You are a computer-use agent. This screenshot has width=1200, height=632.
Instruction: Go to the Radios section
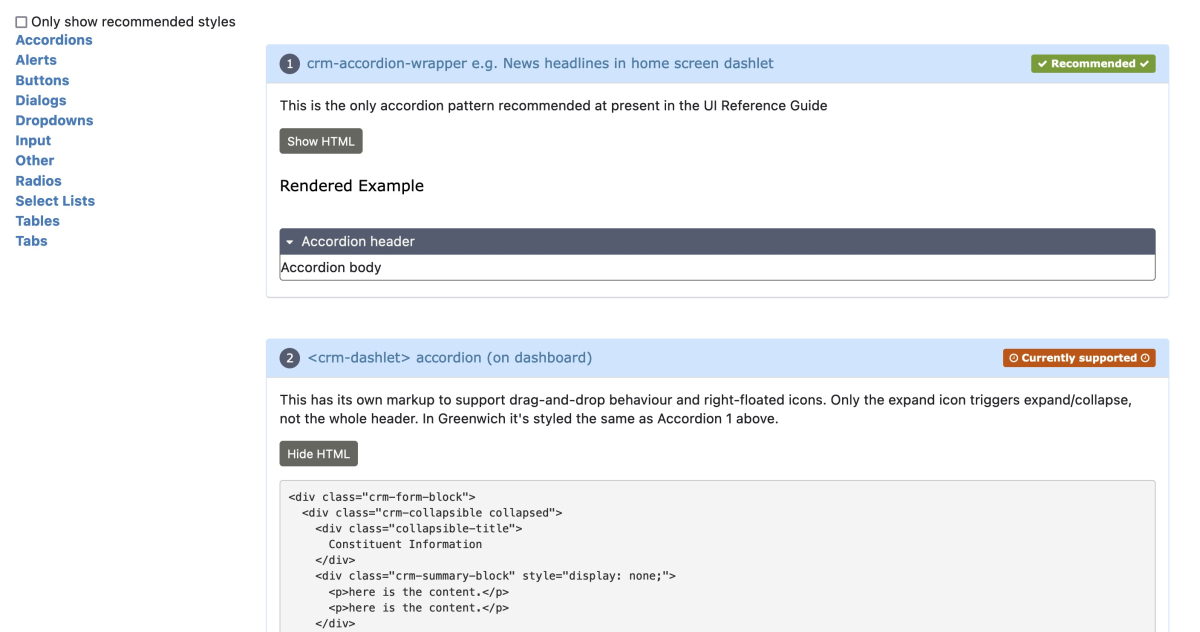[x=38, y=181]
